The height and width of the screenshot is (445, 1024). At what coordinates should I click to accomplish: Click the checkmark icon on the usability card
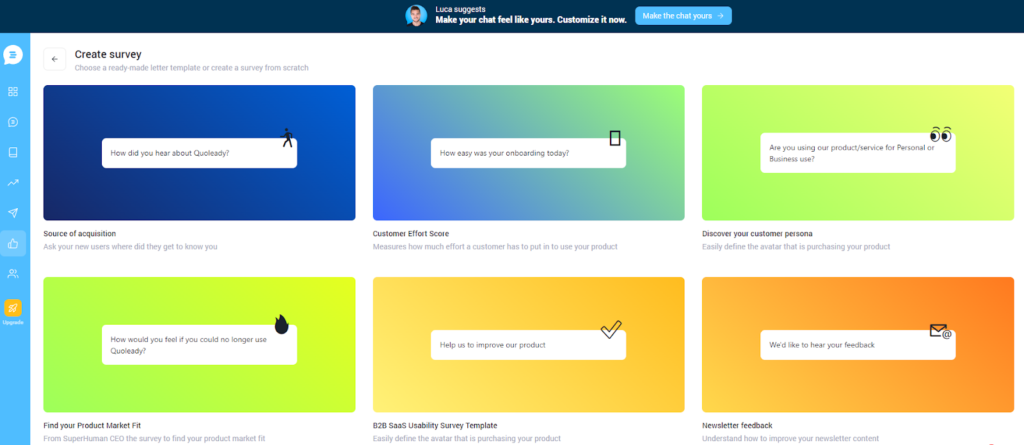coord(611,329)
